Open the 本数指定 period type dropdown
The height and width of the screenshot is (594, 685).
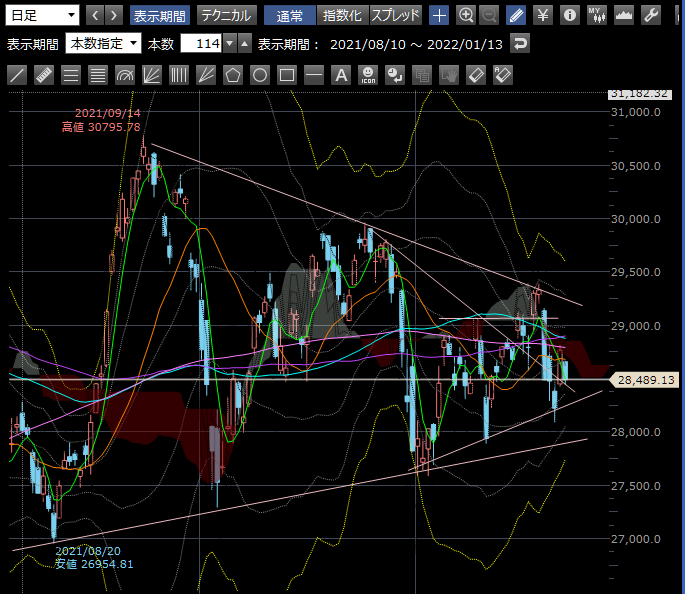[x=102, y=44]
